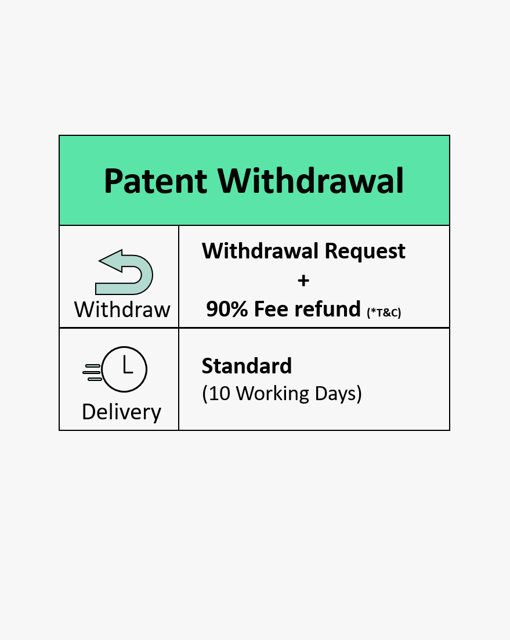Select the Standard delivery option text
The width and height of the screenshot is (510, 640).
pos(247,366)
